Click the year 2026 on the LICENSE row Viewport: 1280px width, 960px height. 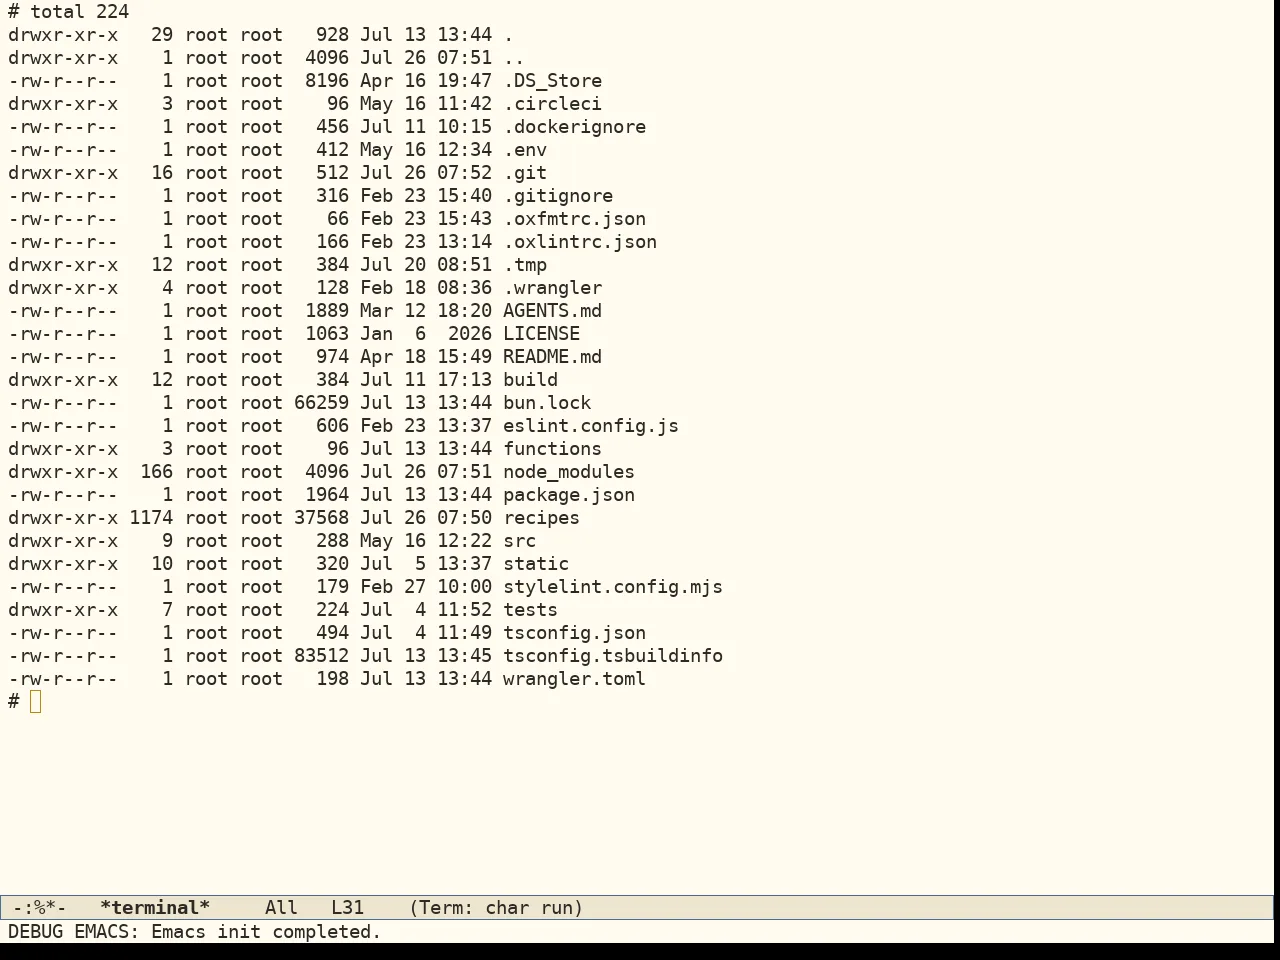click(x=470, y=334)
